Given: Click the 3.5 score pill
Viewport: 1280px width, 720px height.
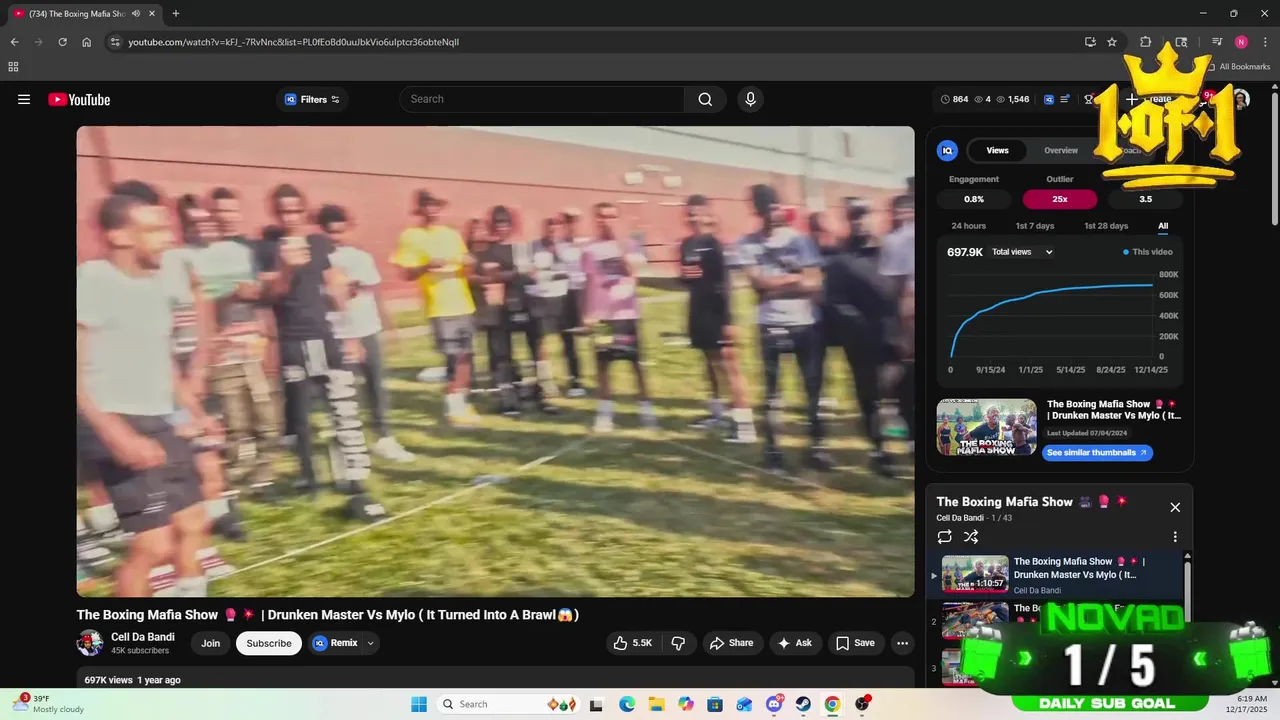Looking at the screenshot, I should tap(1145, 199).
